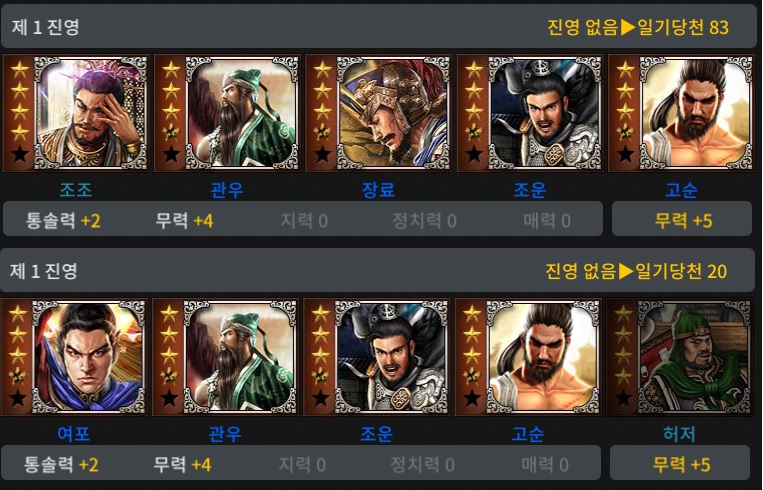Open 조운 portrait in the bottom row

click(x=392, y=357)
